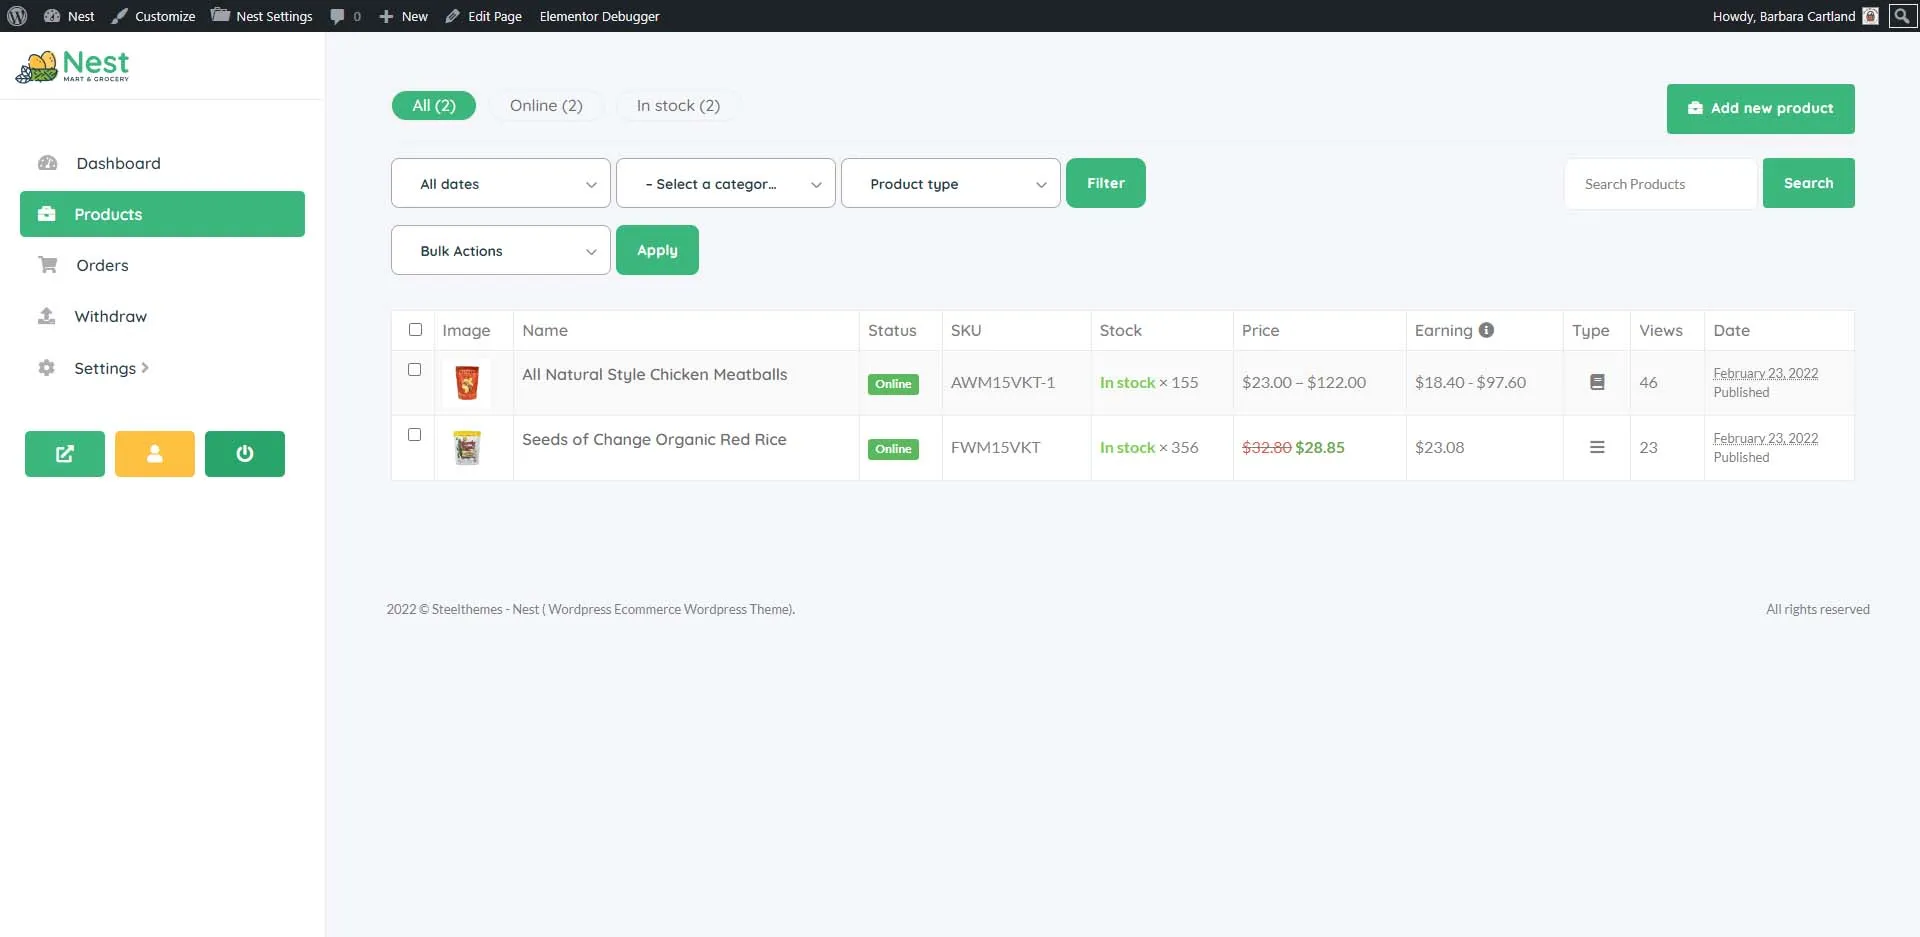The image size is (1920, 937).
Task: Open the Products sidebar section
Action: point(162,214)
